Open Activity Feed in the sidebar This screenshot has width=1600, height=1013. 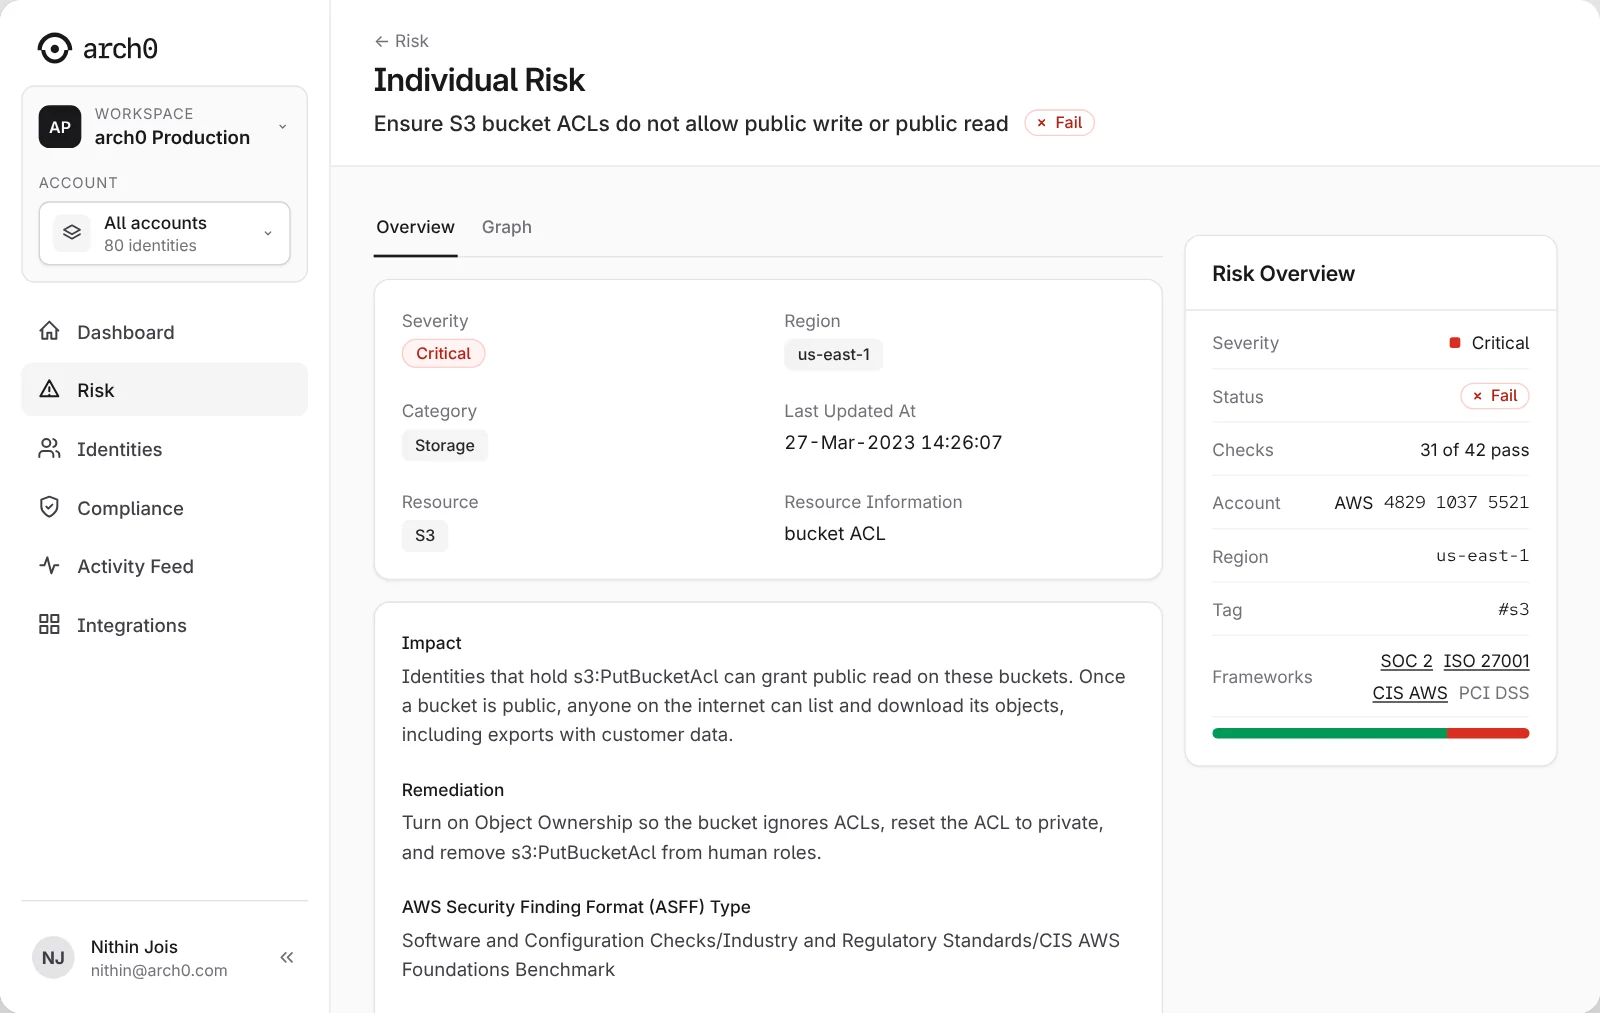(x=165, y=566)
